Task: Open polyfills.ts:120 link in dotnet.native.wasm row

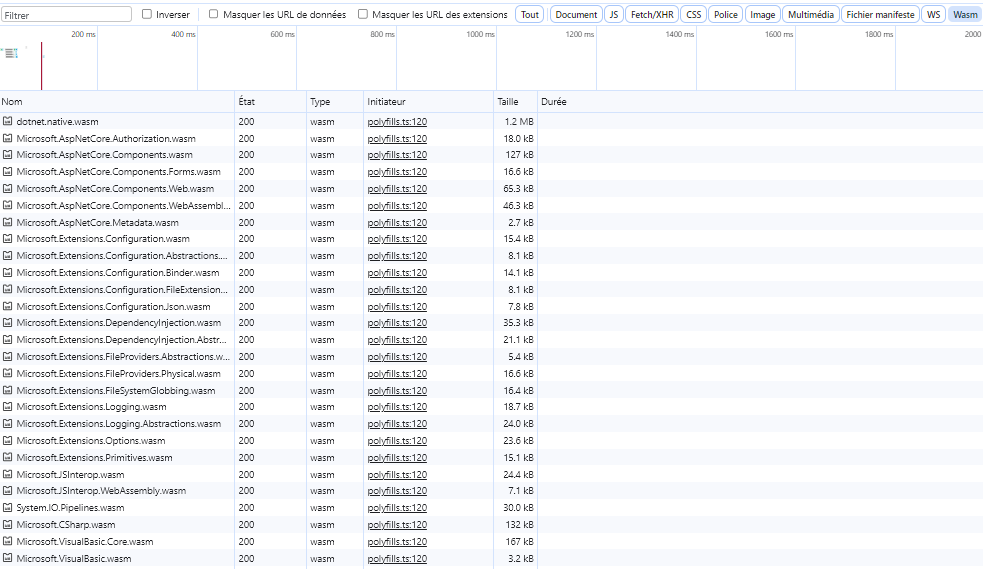Action: pos(397,122)
